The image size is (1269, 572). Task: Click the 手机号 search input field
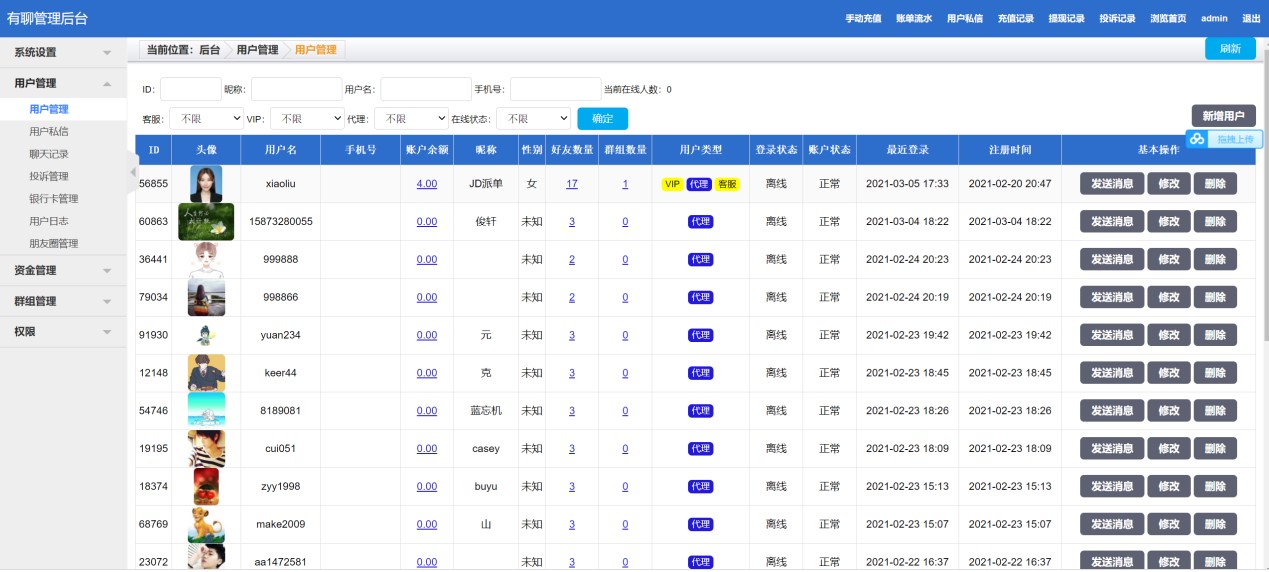[x=555, y=90]
